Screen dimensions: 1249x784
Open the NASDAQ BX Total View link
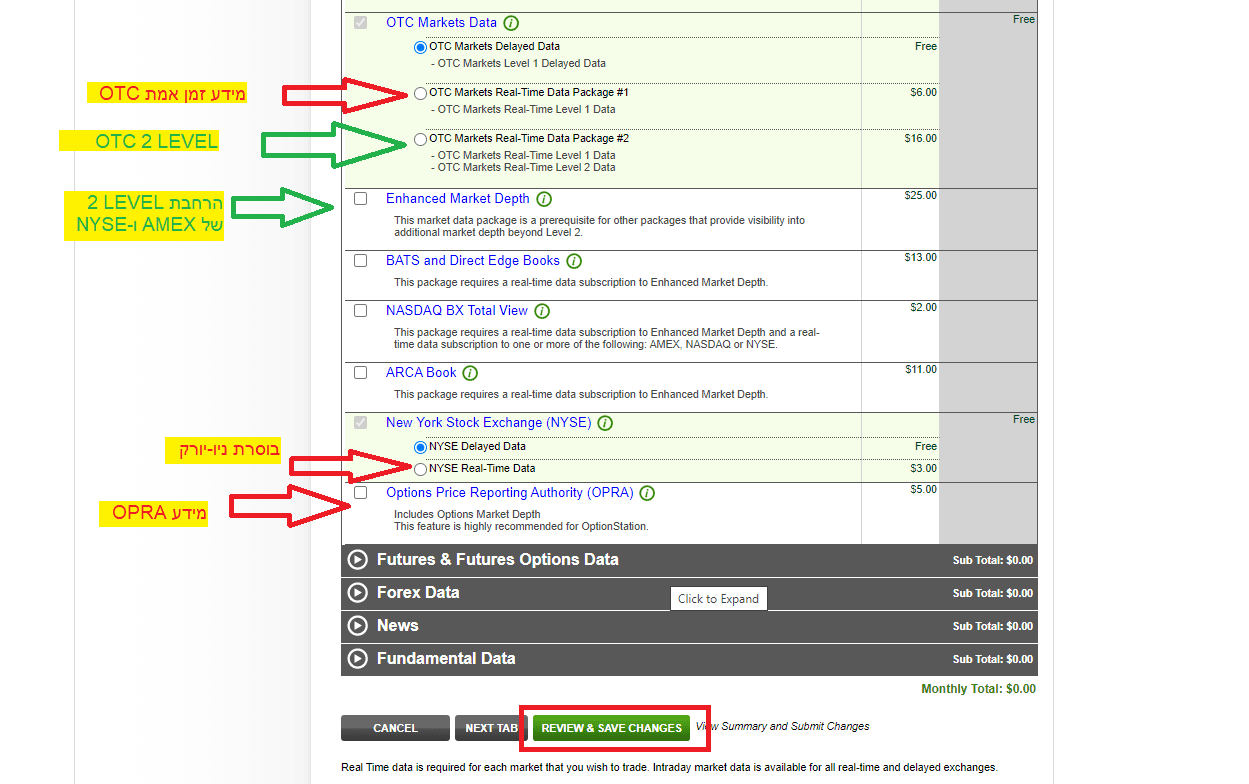457,311
